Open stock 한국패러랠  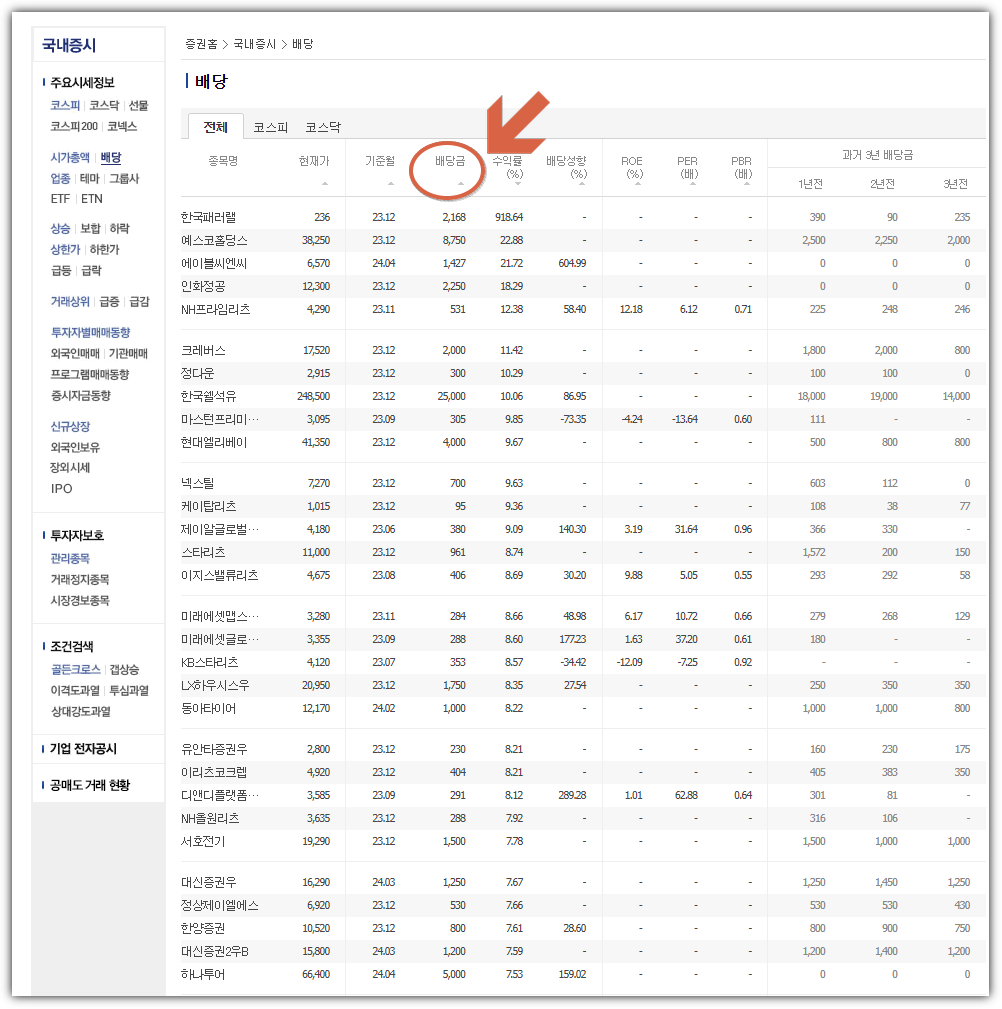(209, 218)
